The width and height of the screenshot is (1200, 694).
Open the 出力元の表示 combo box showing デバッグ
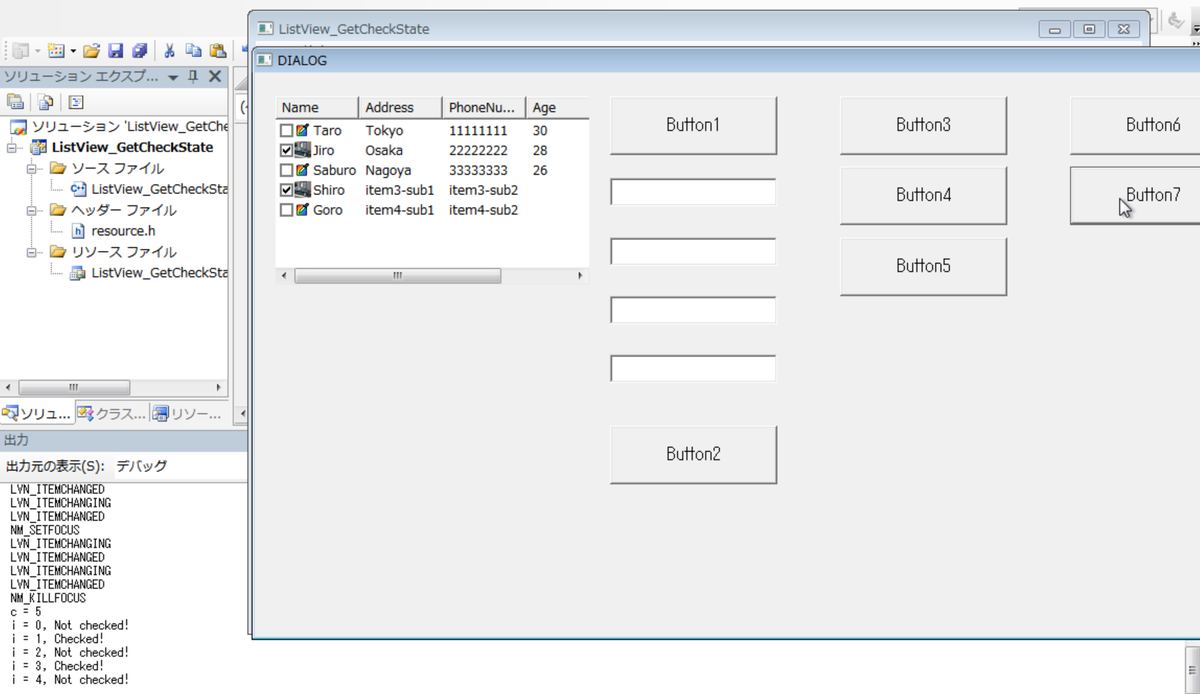pos(179,466)
